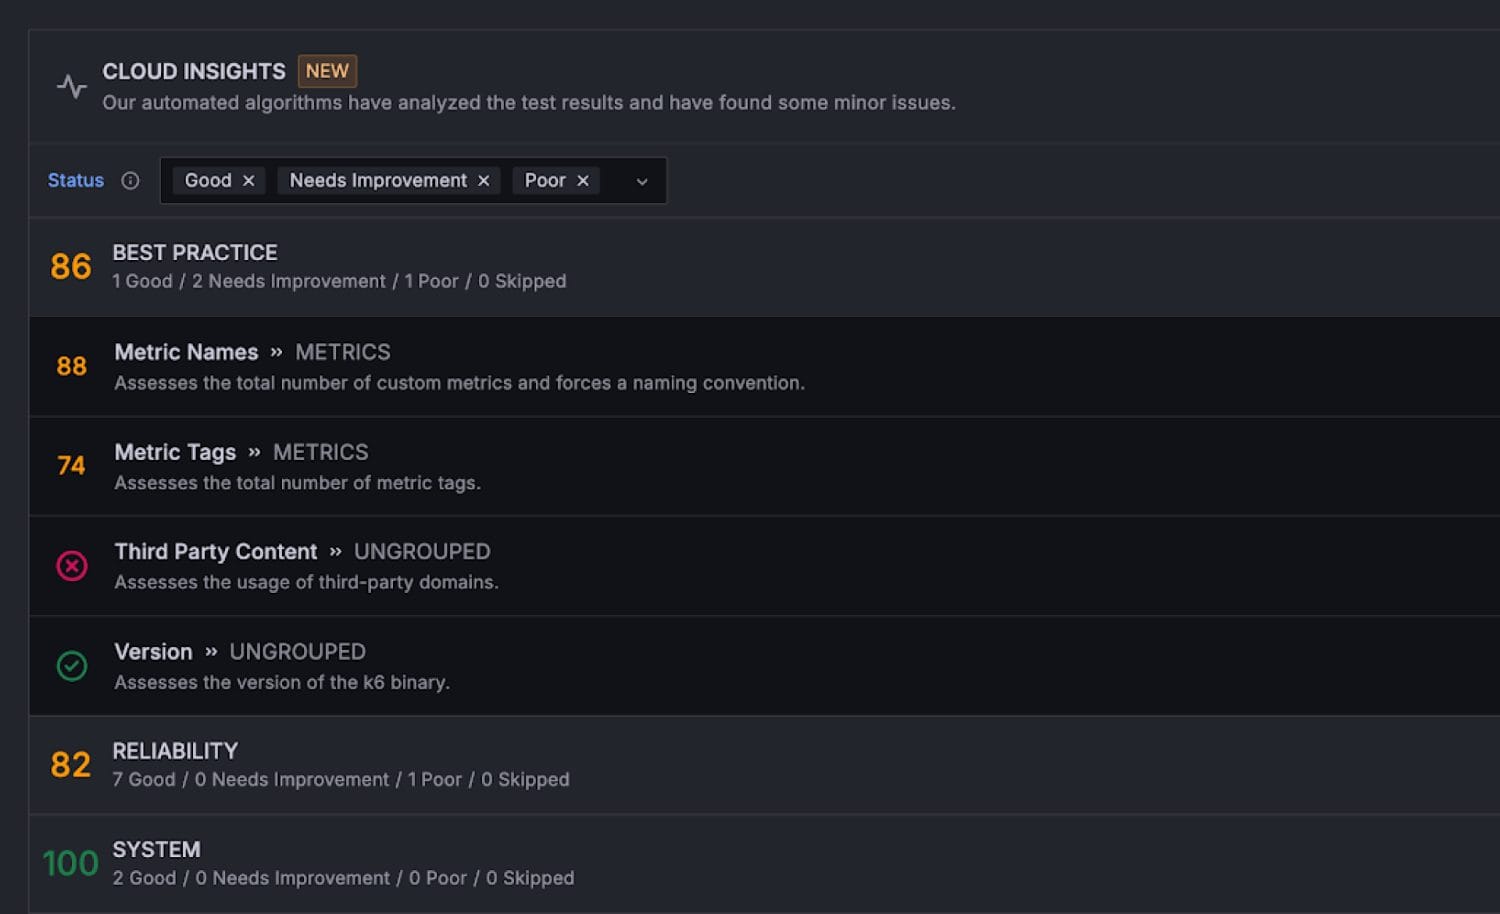The width and height of the screenshot is (1500, 914).
Task: Click the Needs Improvement chip label
Action: [378, 180]
